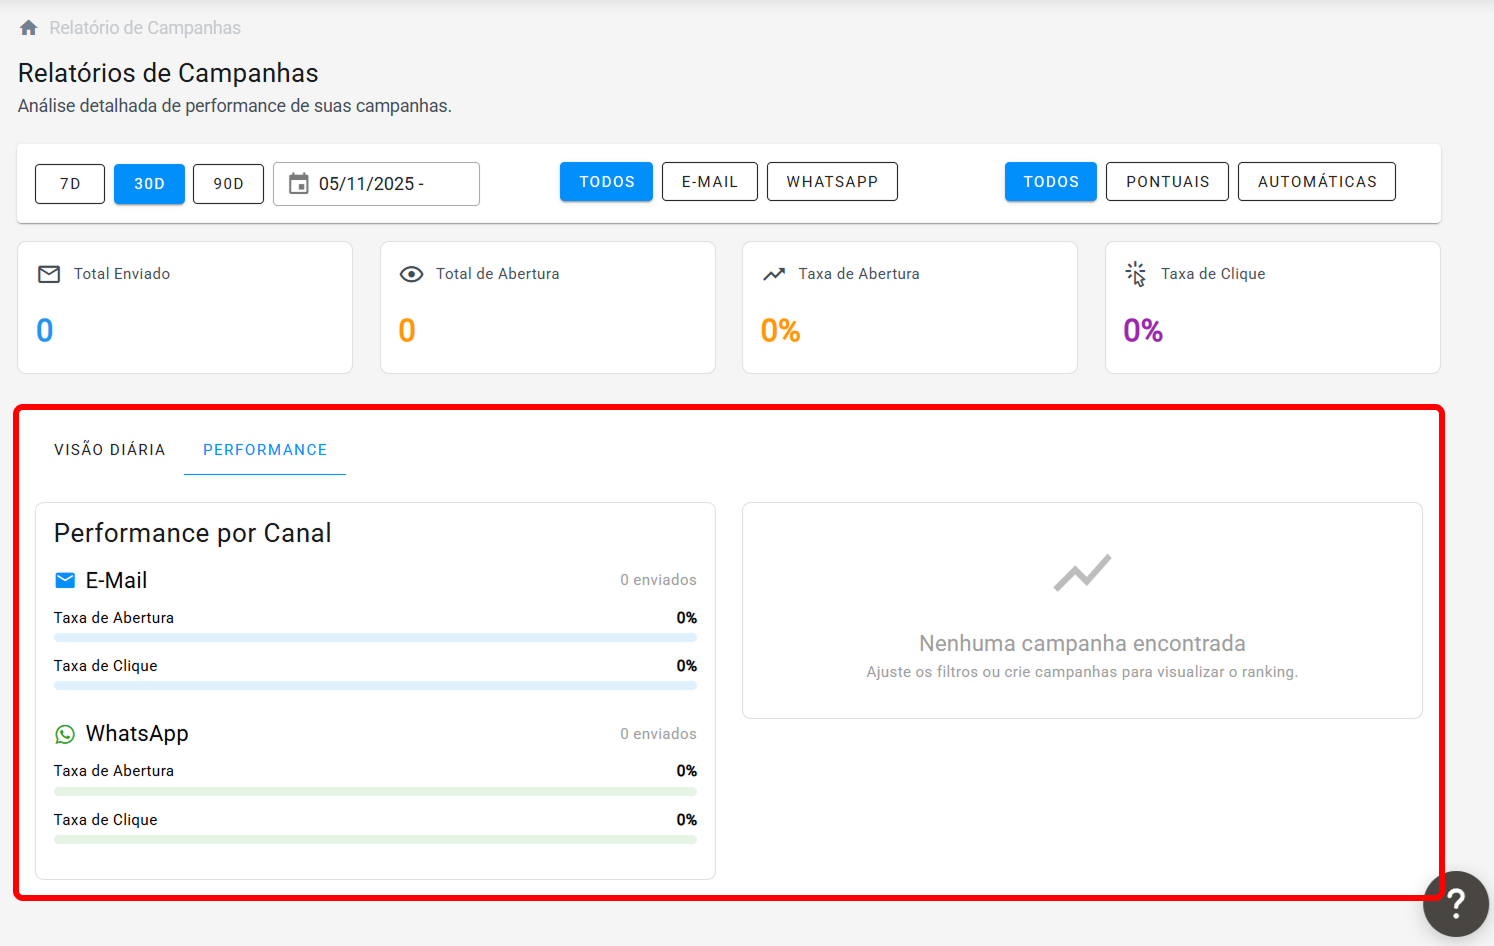The width and height of the screenshot is (1494, 946).
Task: Filter channel by WHATSAPP
Action: click(832, 182)
